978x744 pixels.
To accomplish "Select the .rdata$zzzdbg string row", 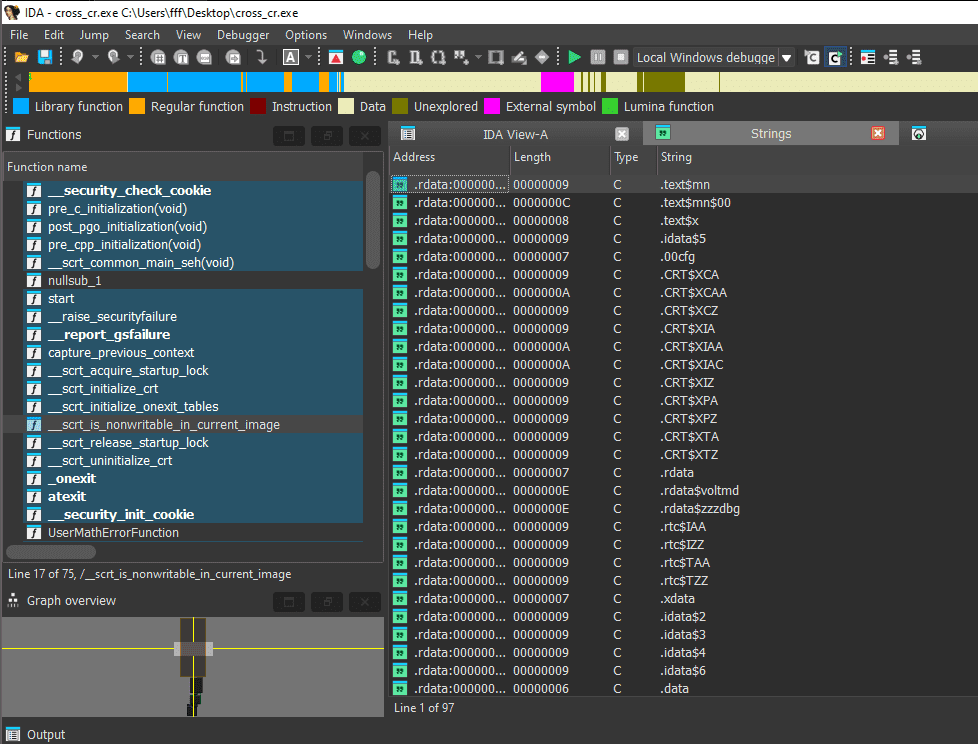I will click(699, 509).
